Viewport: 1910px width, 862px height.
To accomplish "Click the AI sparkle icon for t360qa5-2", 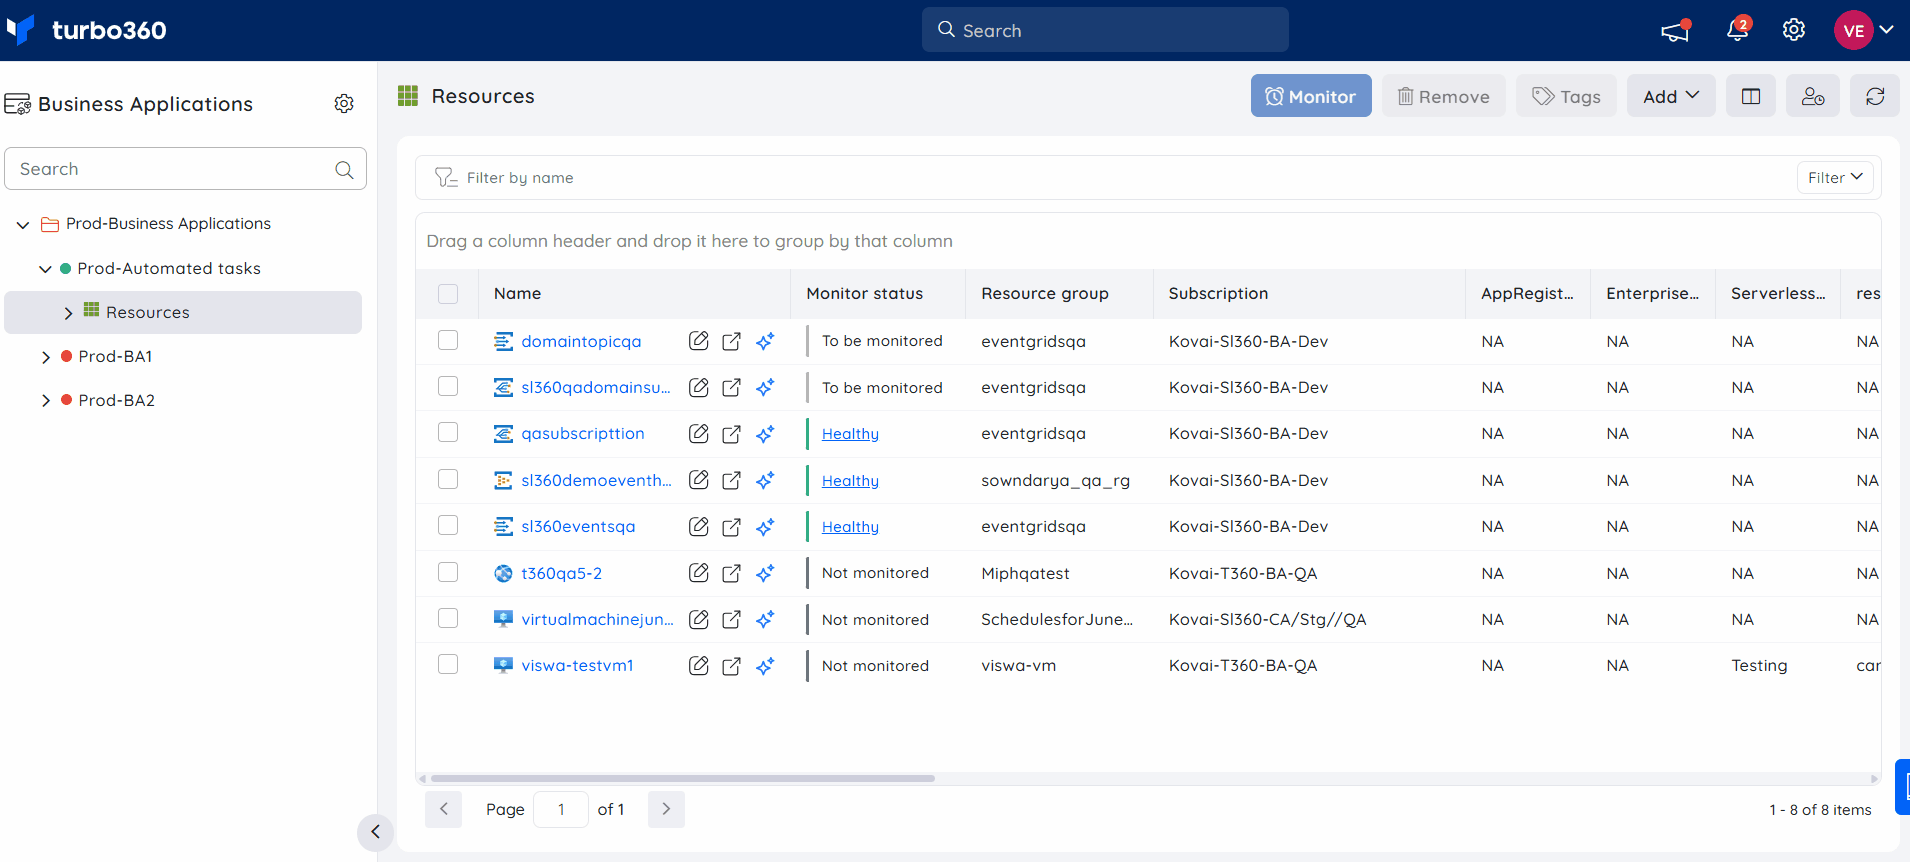I will click(x=765, y=573).
